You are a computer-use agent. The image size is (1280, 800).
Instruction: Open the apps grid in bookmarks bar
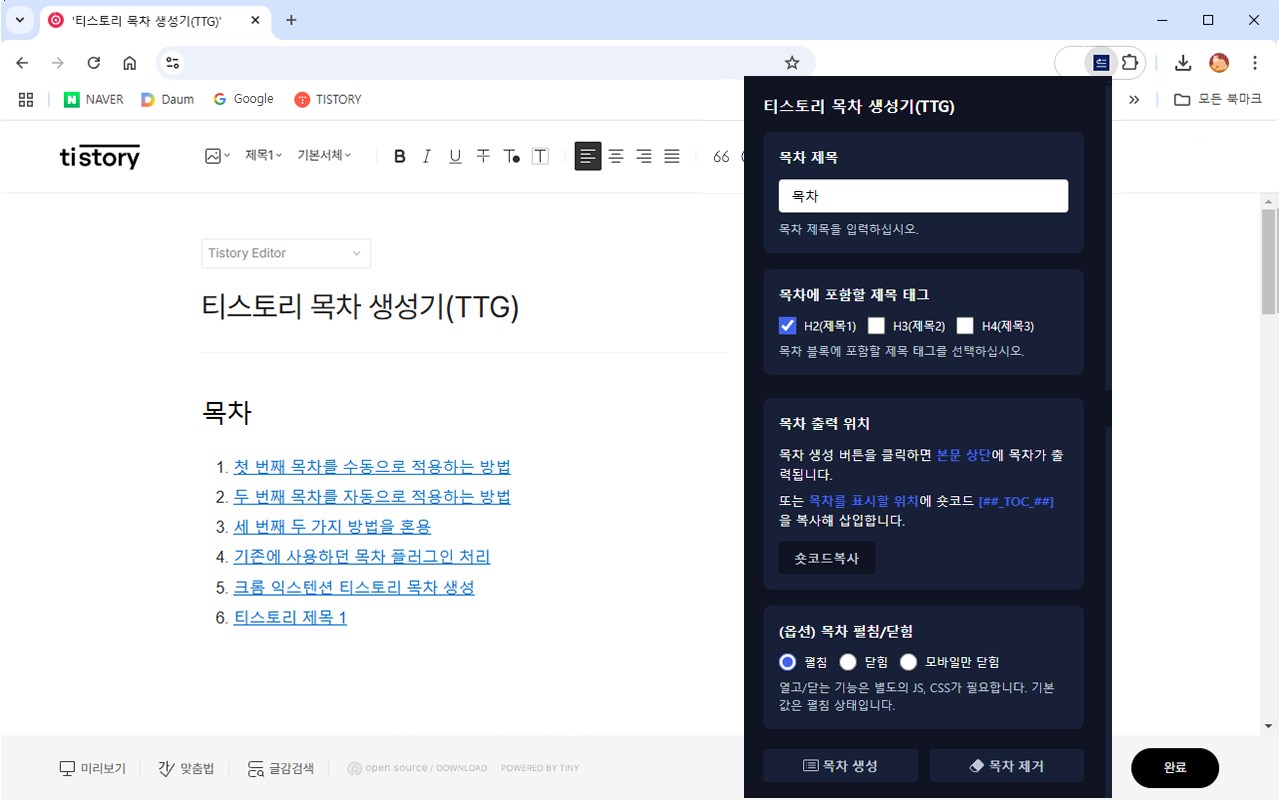point(26,99)
